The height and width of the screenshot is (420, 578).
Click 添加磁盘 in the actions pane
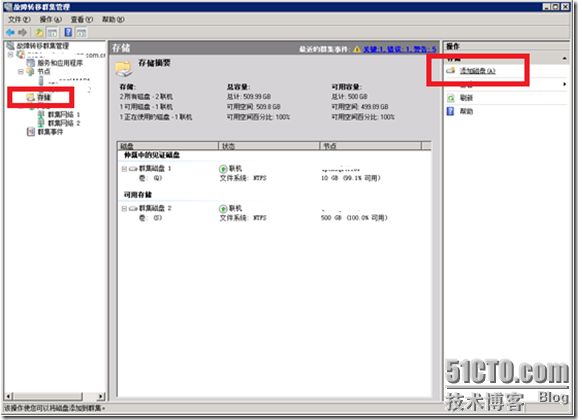click(478, 71)
